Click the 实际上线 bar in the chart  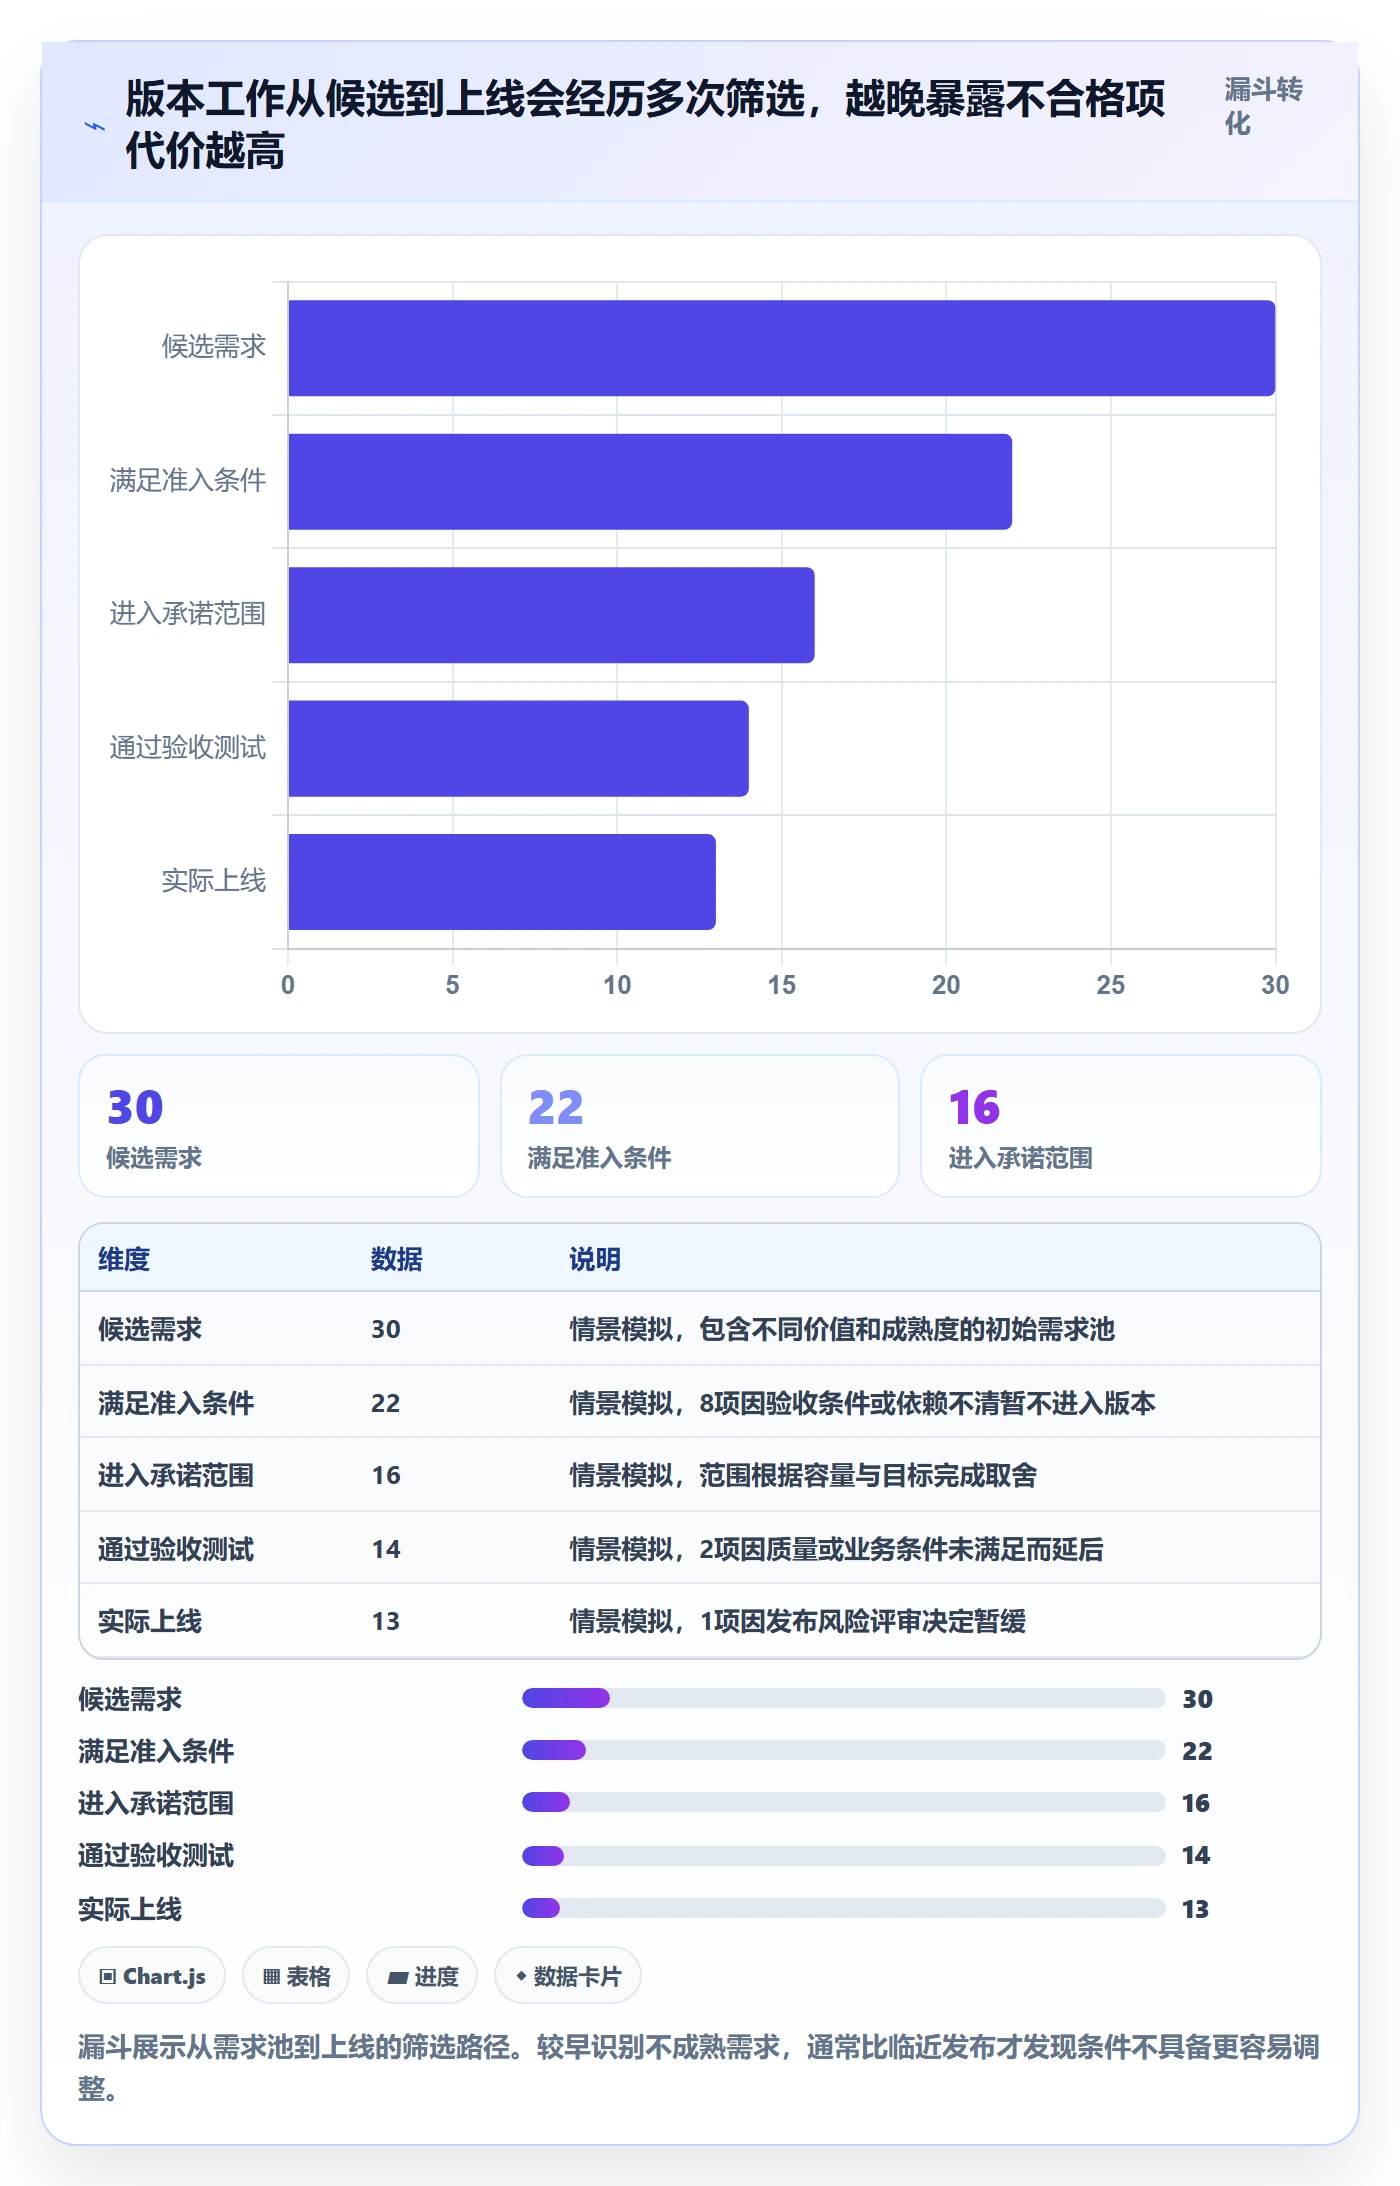(x=502, y=882)
